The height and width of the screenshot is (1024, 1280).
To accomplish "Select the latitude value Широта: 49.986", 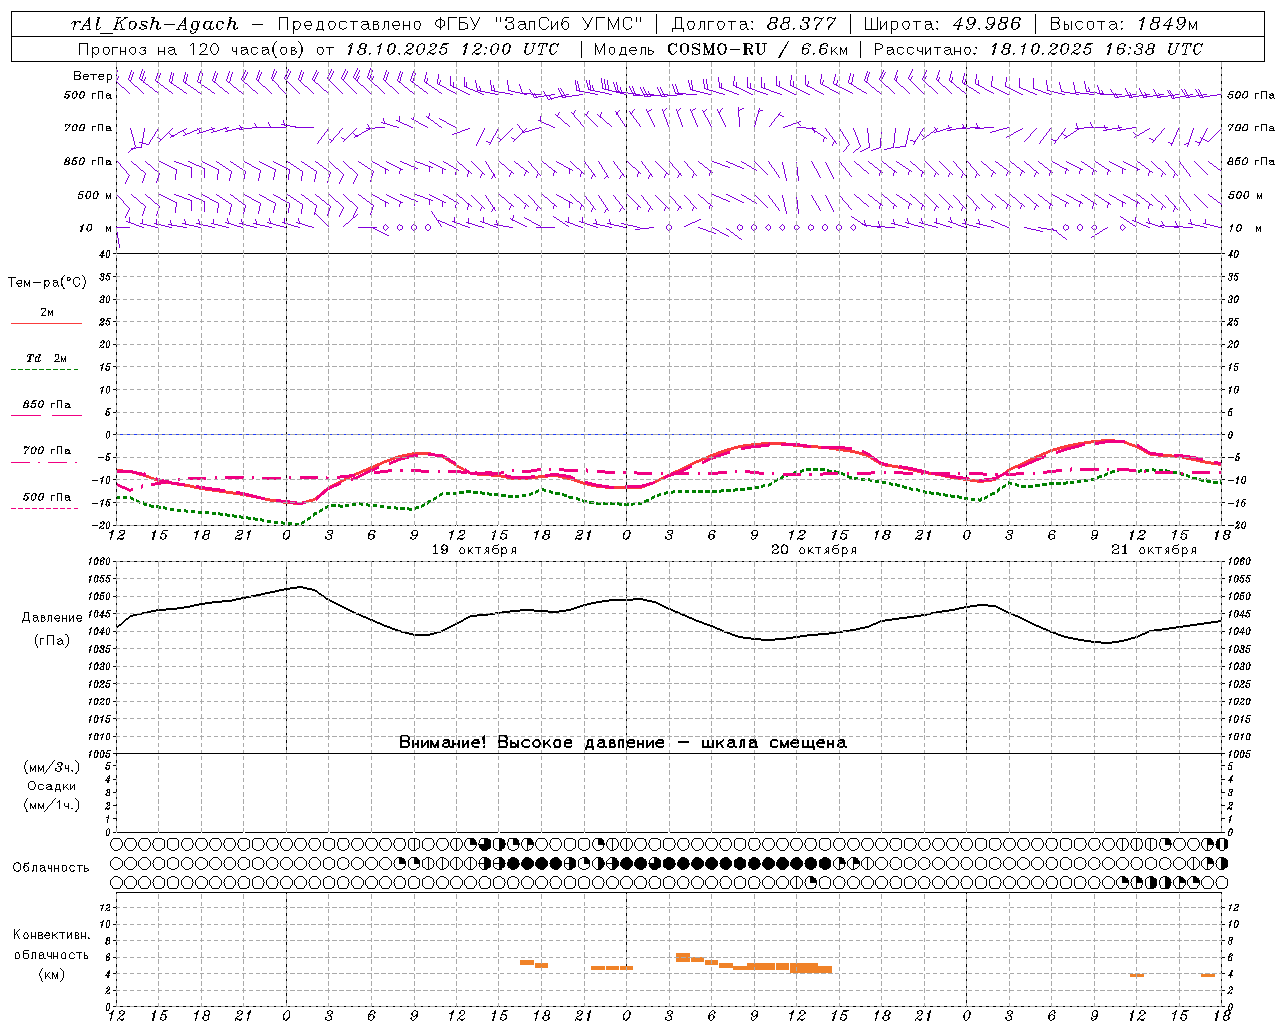I will coord(942,24).
